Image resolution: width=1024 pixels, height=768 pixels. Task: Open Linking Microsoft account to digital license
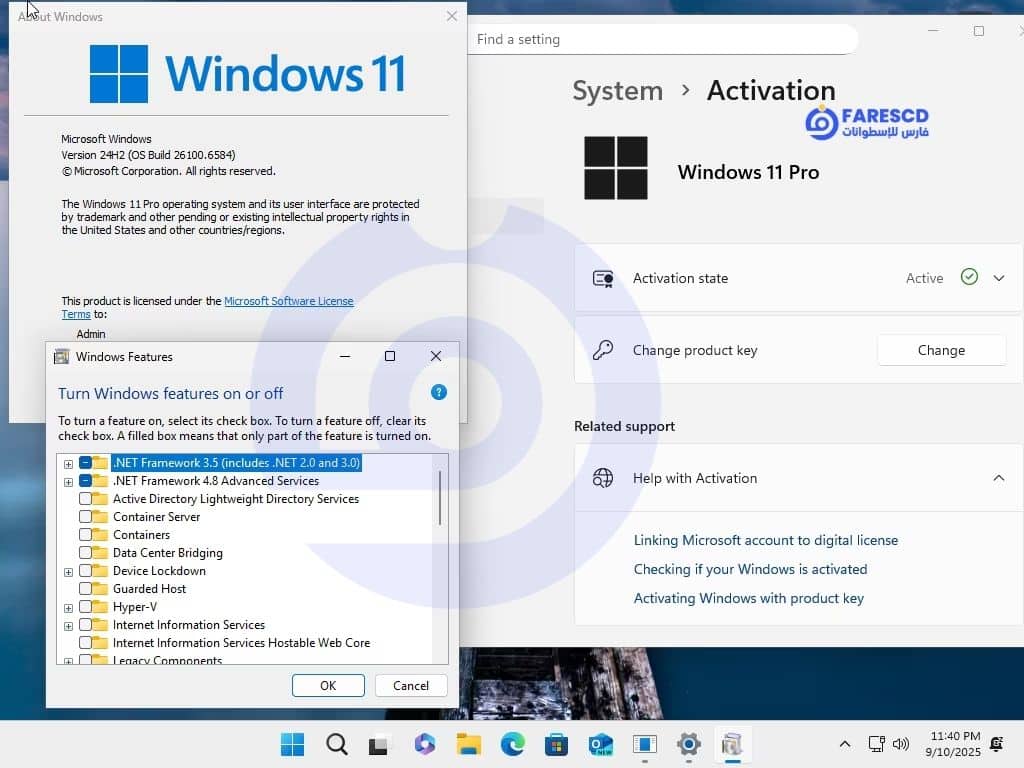click(x=765, y=540)
